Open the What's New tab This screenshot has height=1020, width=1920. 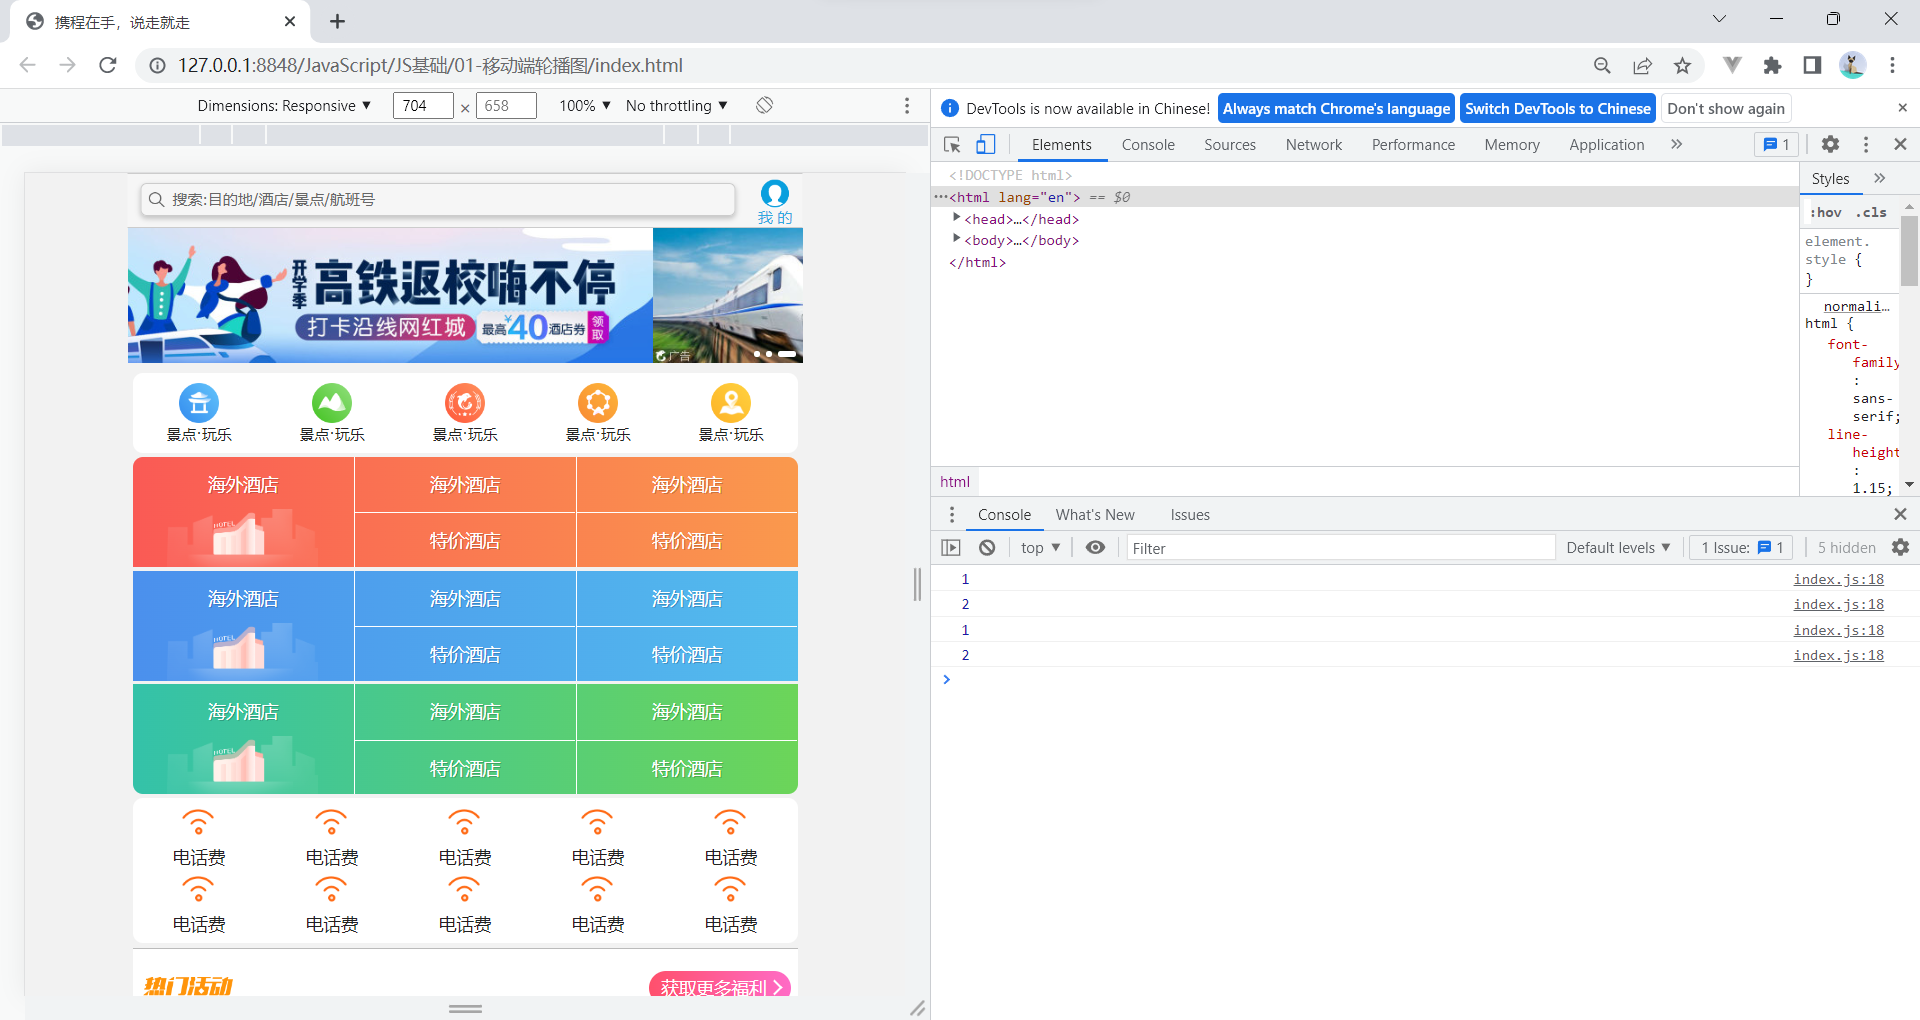pyautogui.click(x=1095, y=514)
